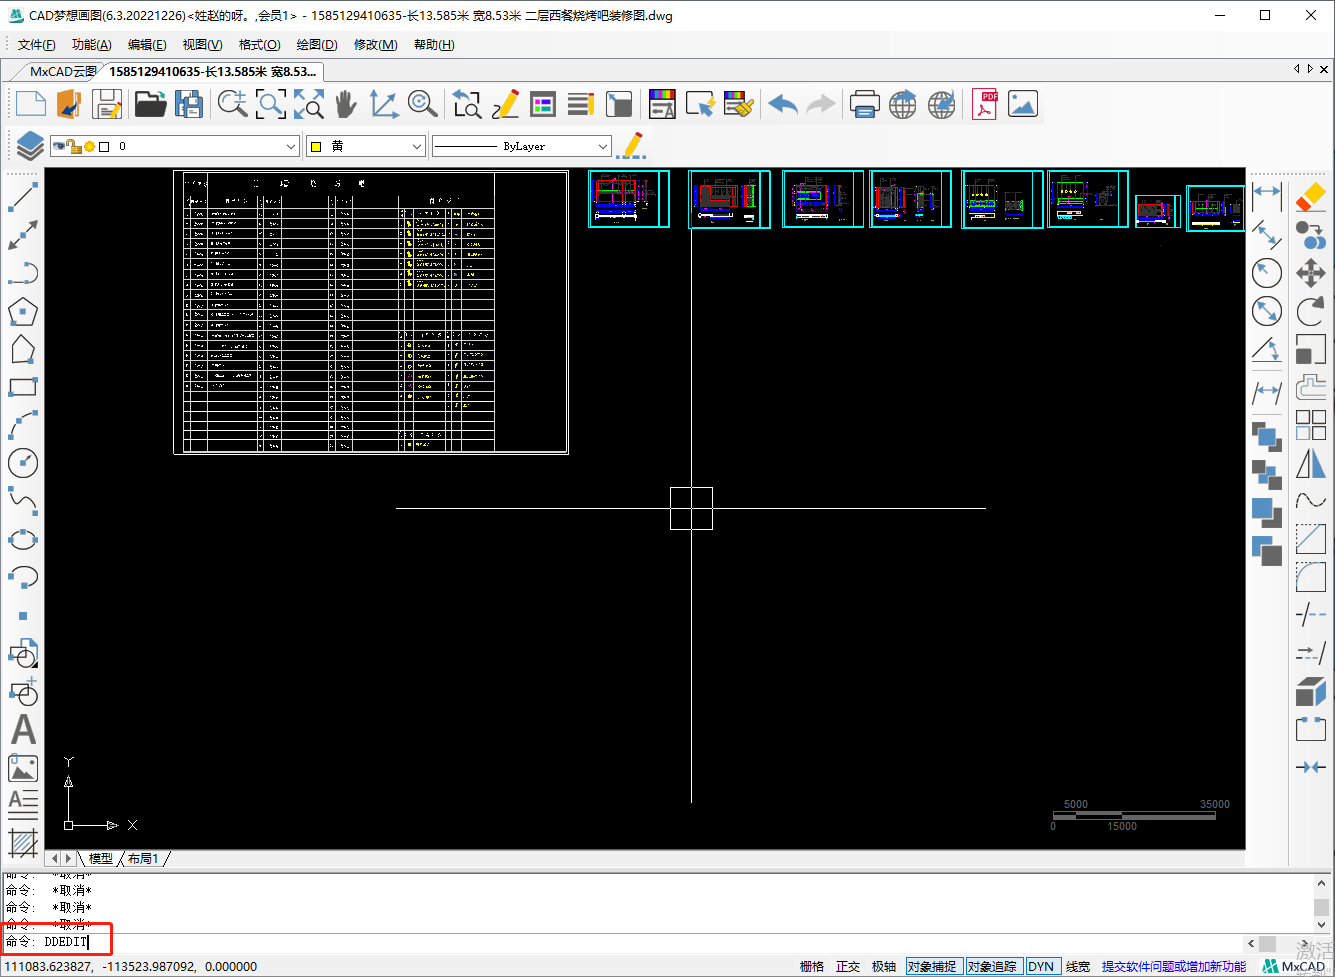Choose the Radius dimension tool

coord(1267,272)
